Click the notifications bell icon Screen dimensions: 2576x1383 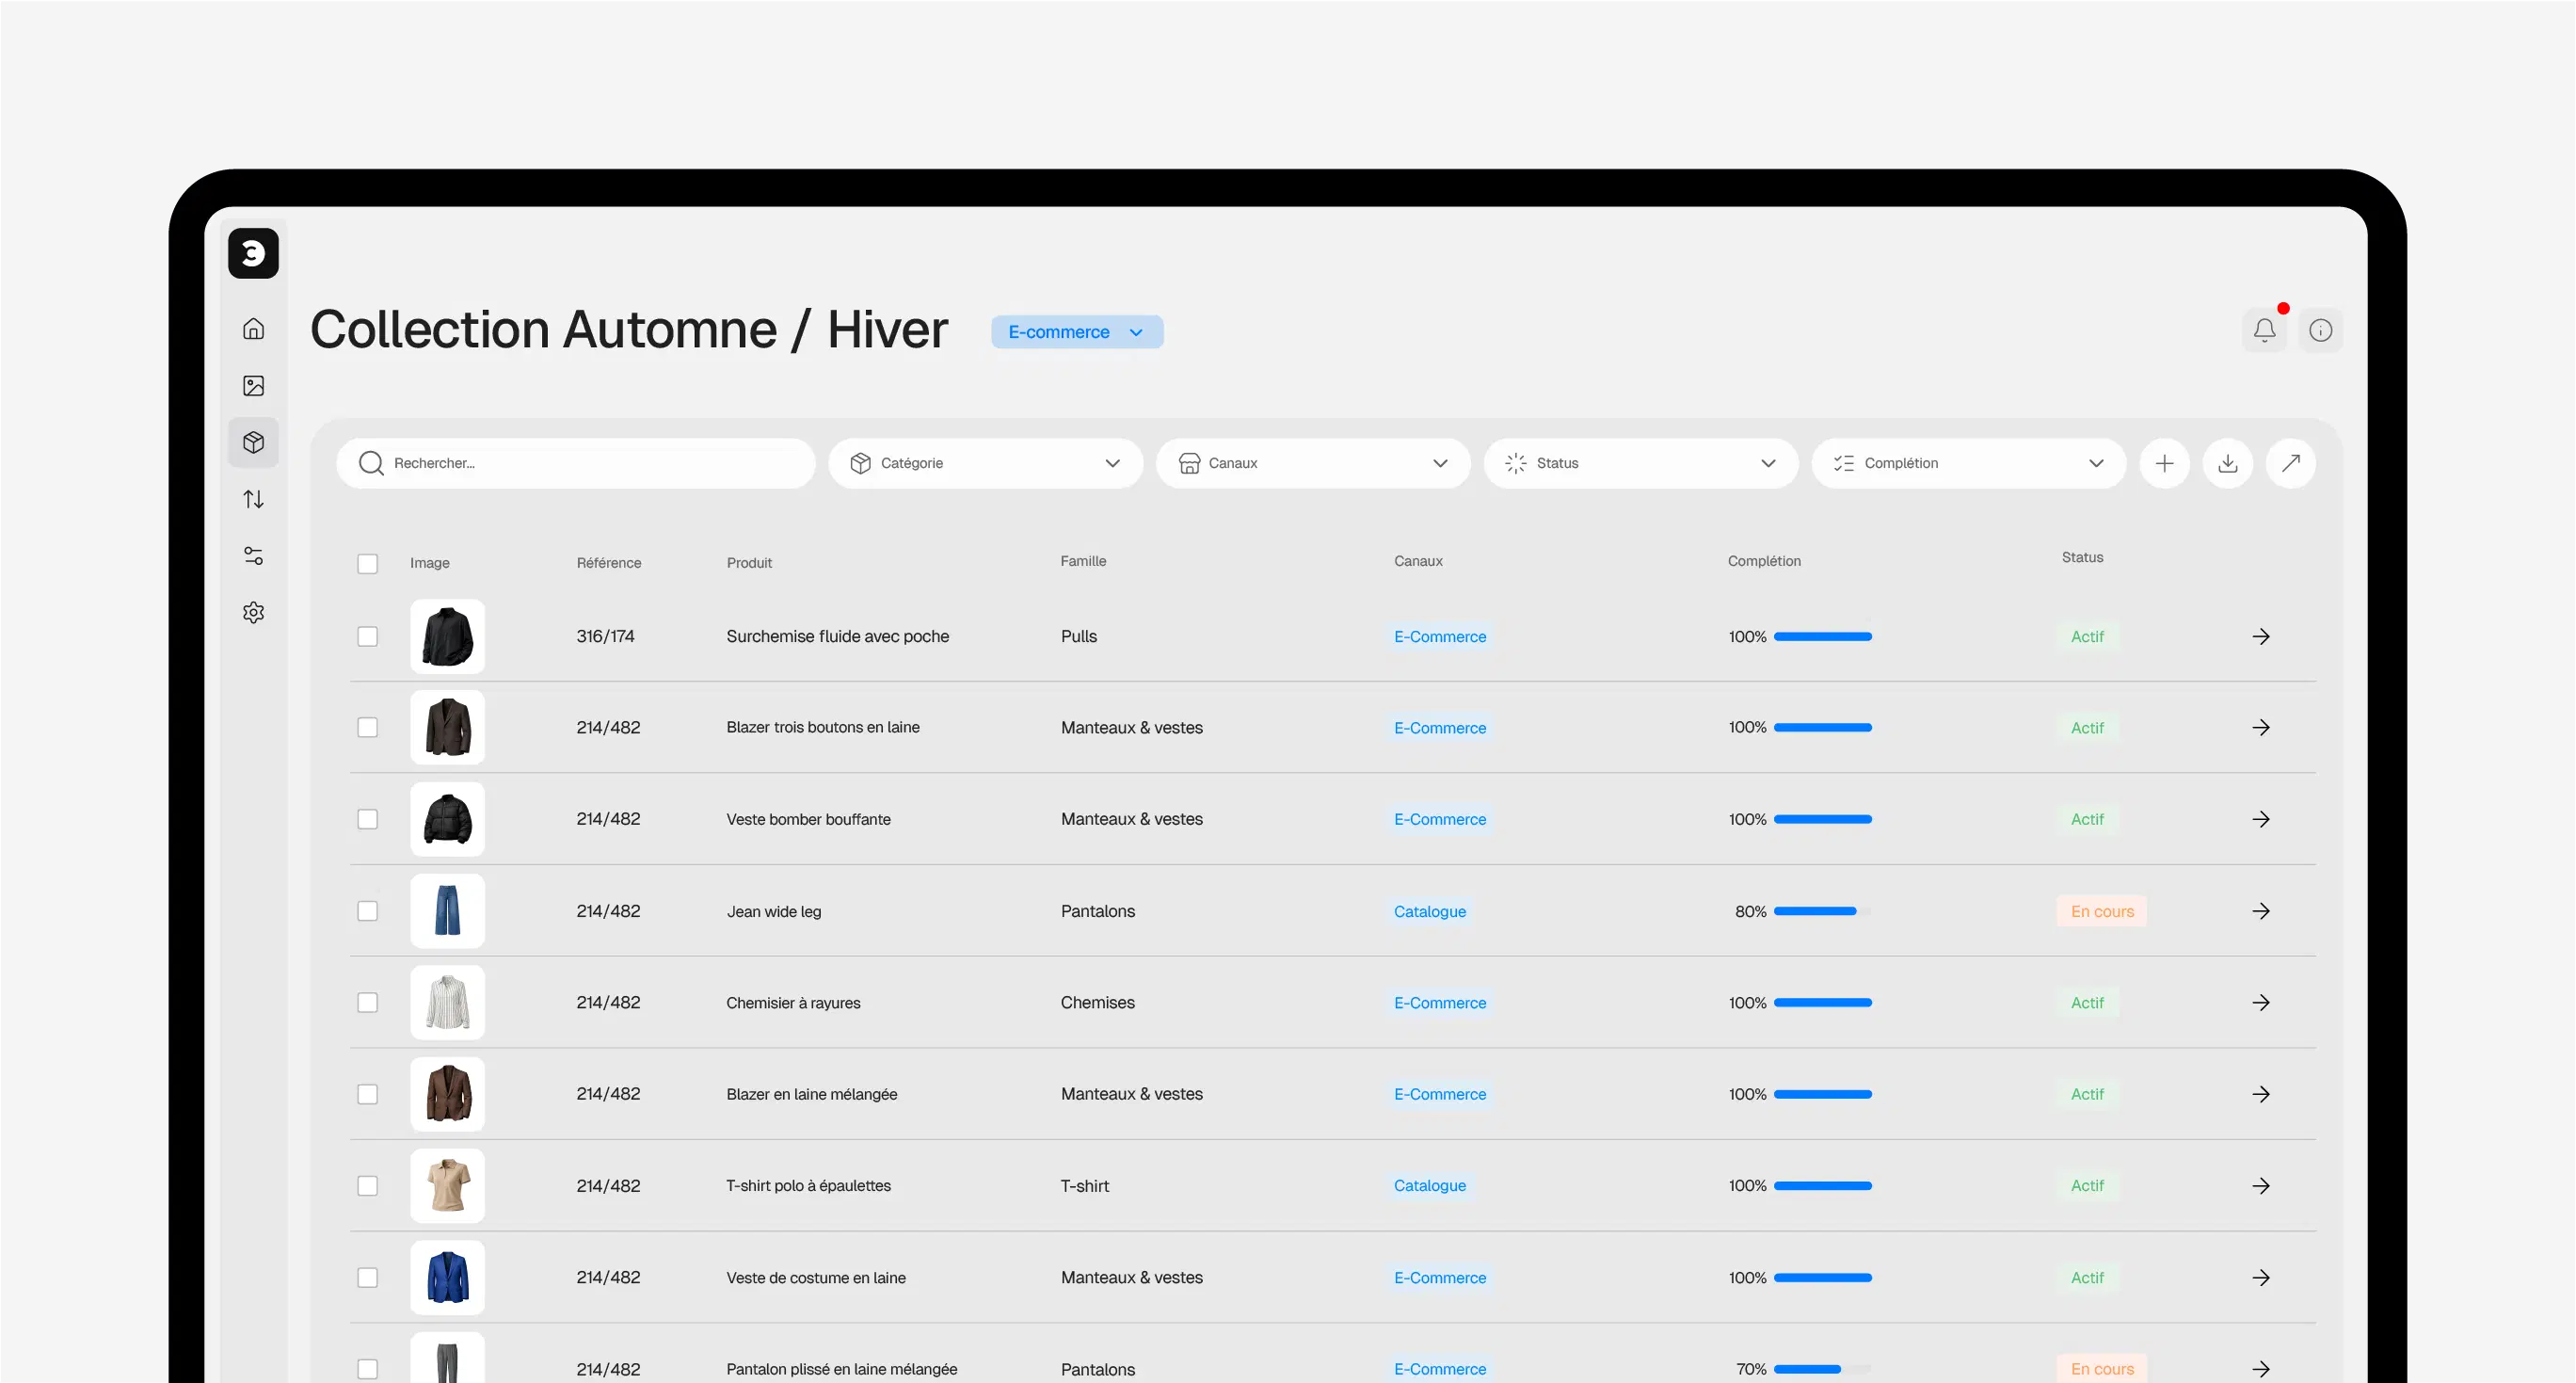click(x=2264, y=330)
